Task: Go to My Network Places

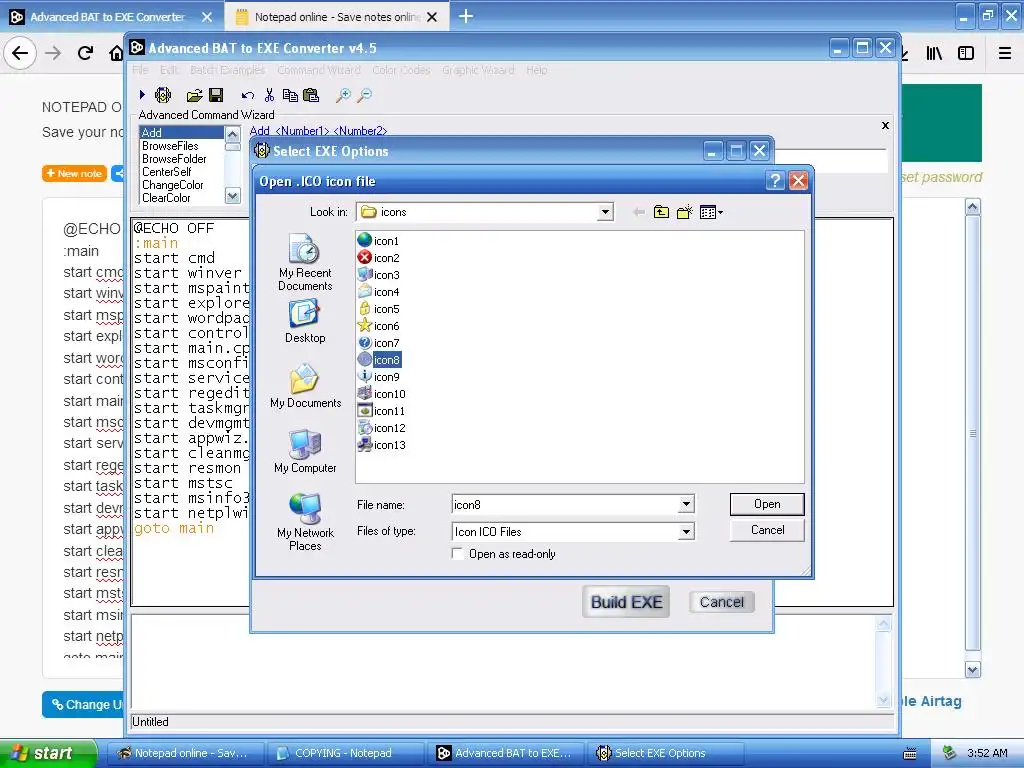Action: (x=305, y=522)
